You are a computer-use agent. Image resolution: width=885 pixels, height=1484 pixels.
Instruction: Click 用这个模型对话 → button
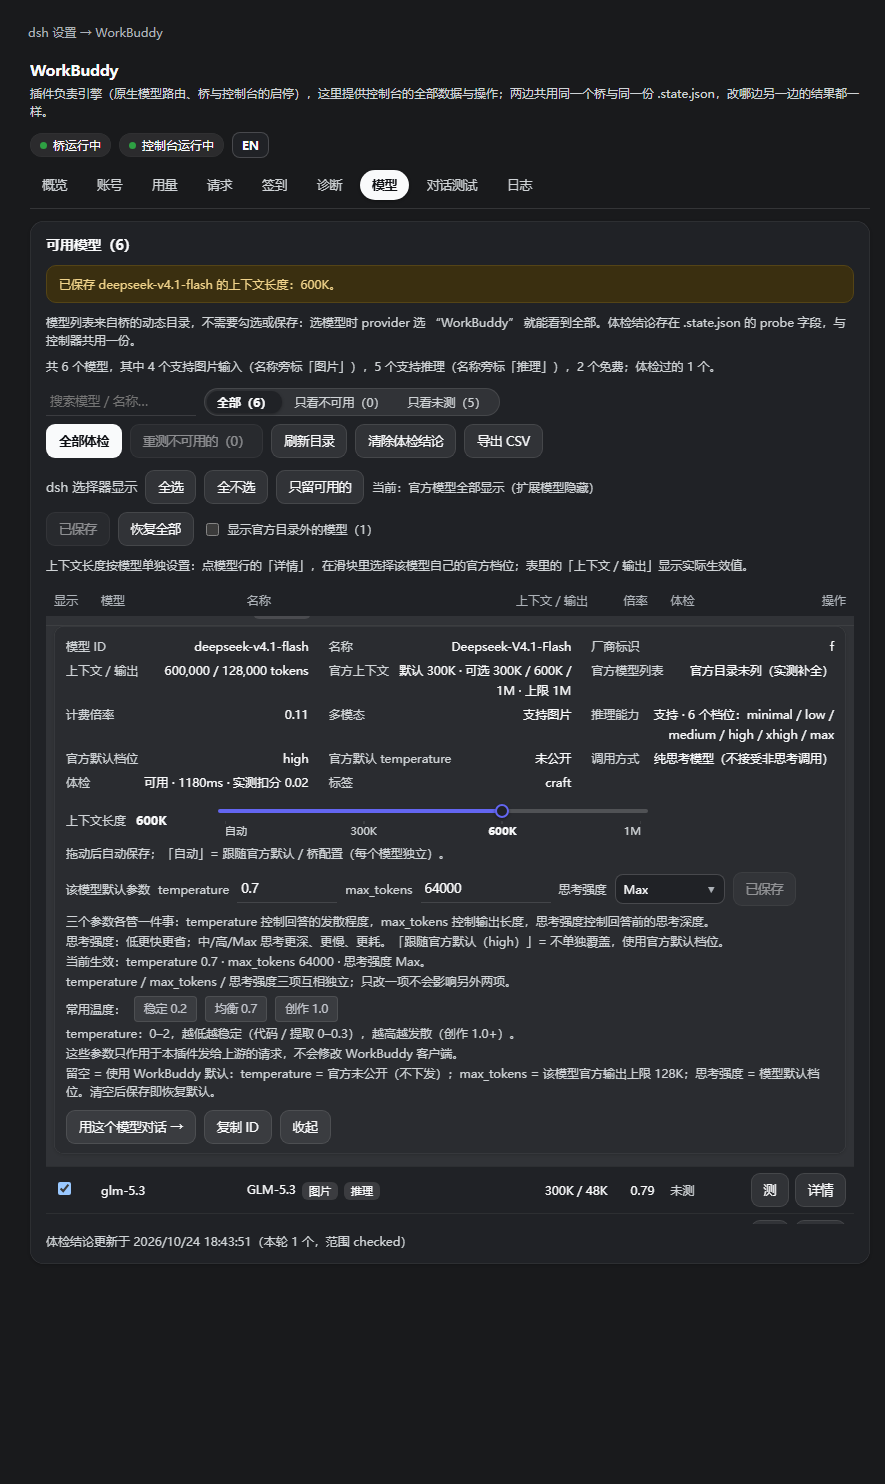click(x=131, y=1127)
